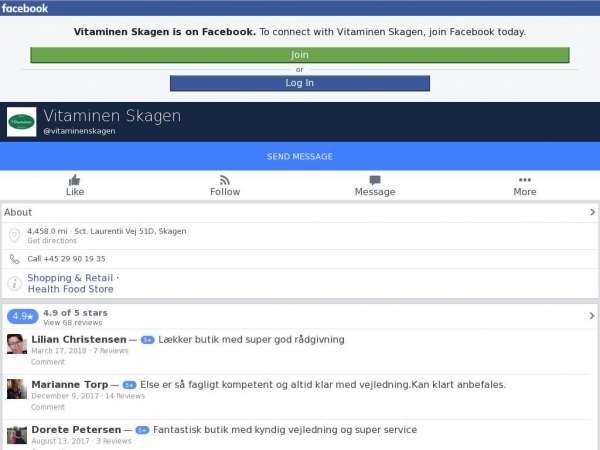Click the More label

pos(525,192)
